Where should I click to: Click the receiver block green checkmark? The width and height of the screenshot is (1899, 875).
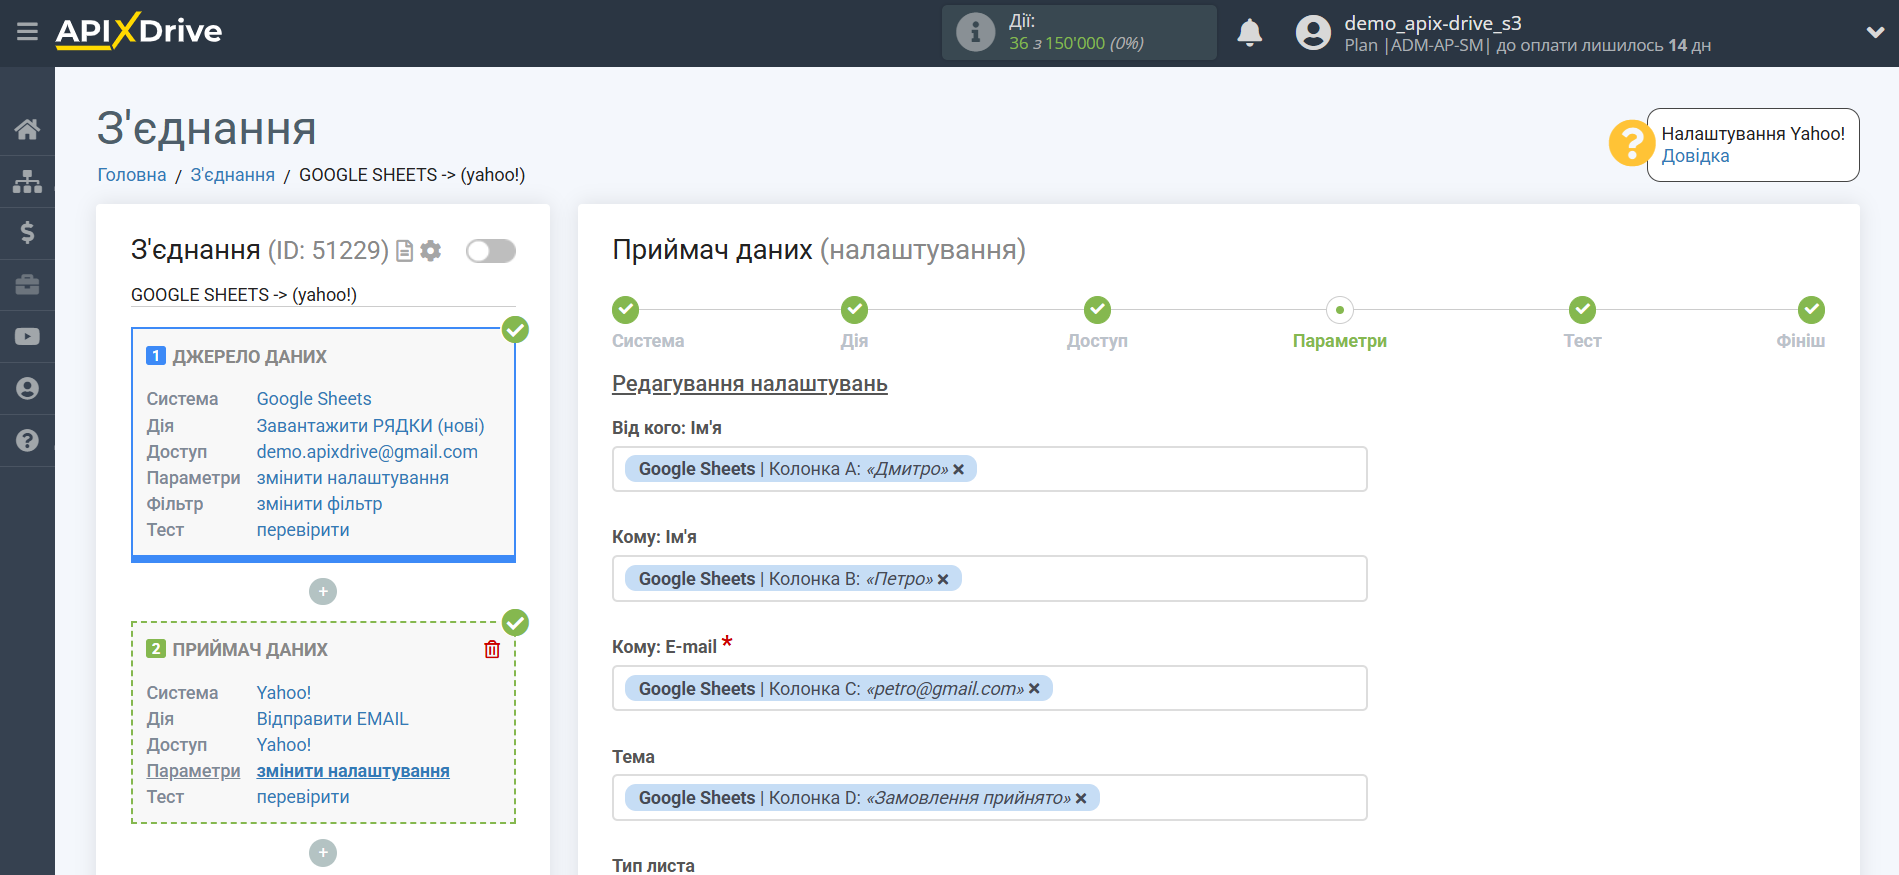click(515, 622)
